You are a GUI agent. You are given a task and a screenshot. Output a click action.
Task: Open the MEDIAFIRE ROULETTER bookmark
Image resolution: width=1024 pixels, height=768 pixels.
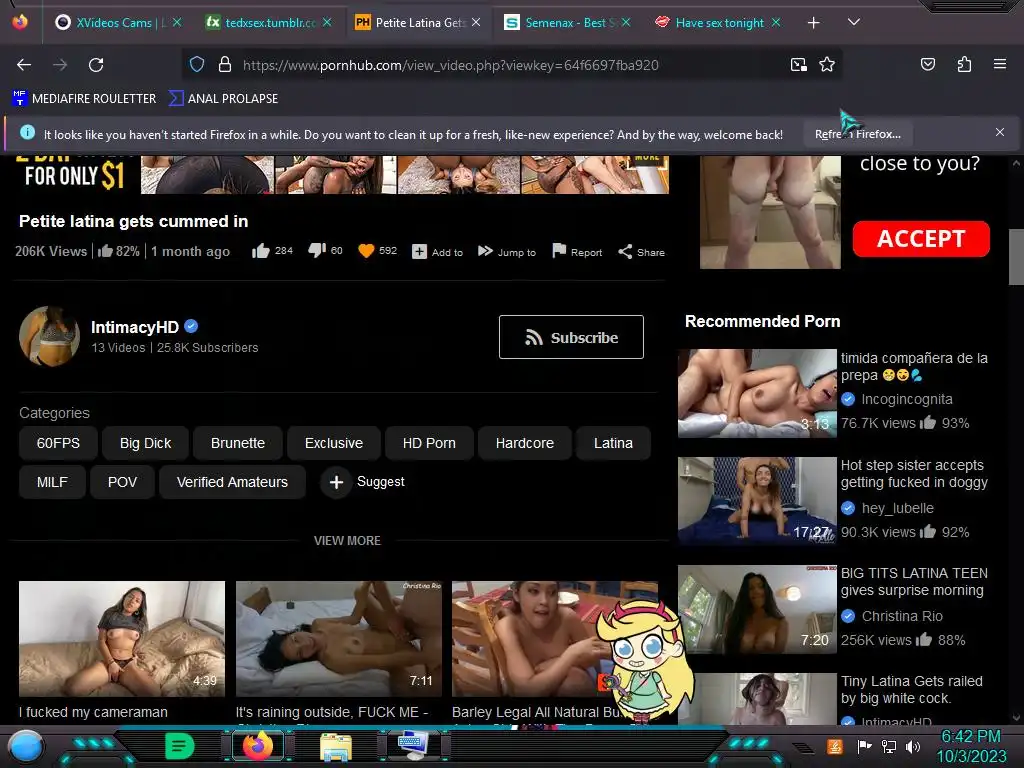click(84, 99)
